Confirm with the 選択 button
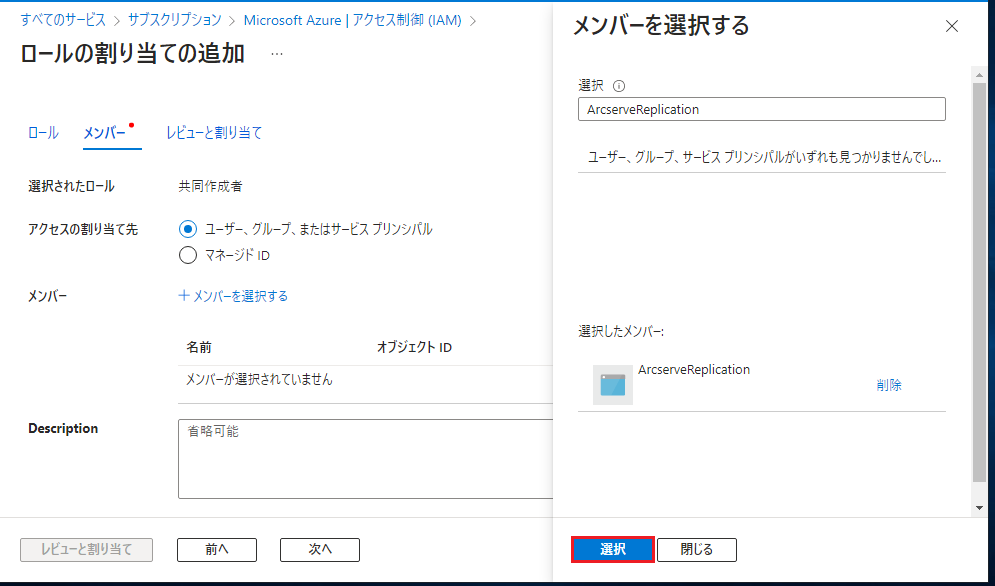This screenshot has height=586, width=995. [612, 549]
